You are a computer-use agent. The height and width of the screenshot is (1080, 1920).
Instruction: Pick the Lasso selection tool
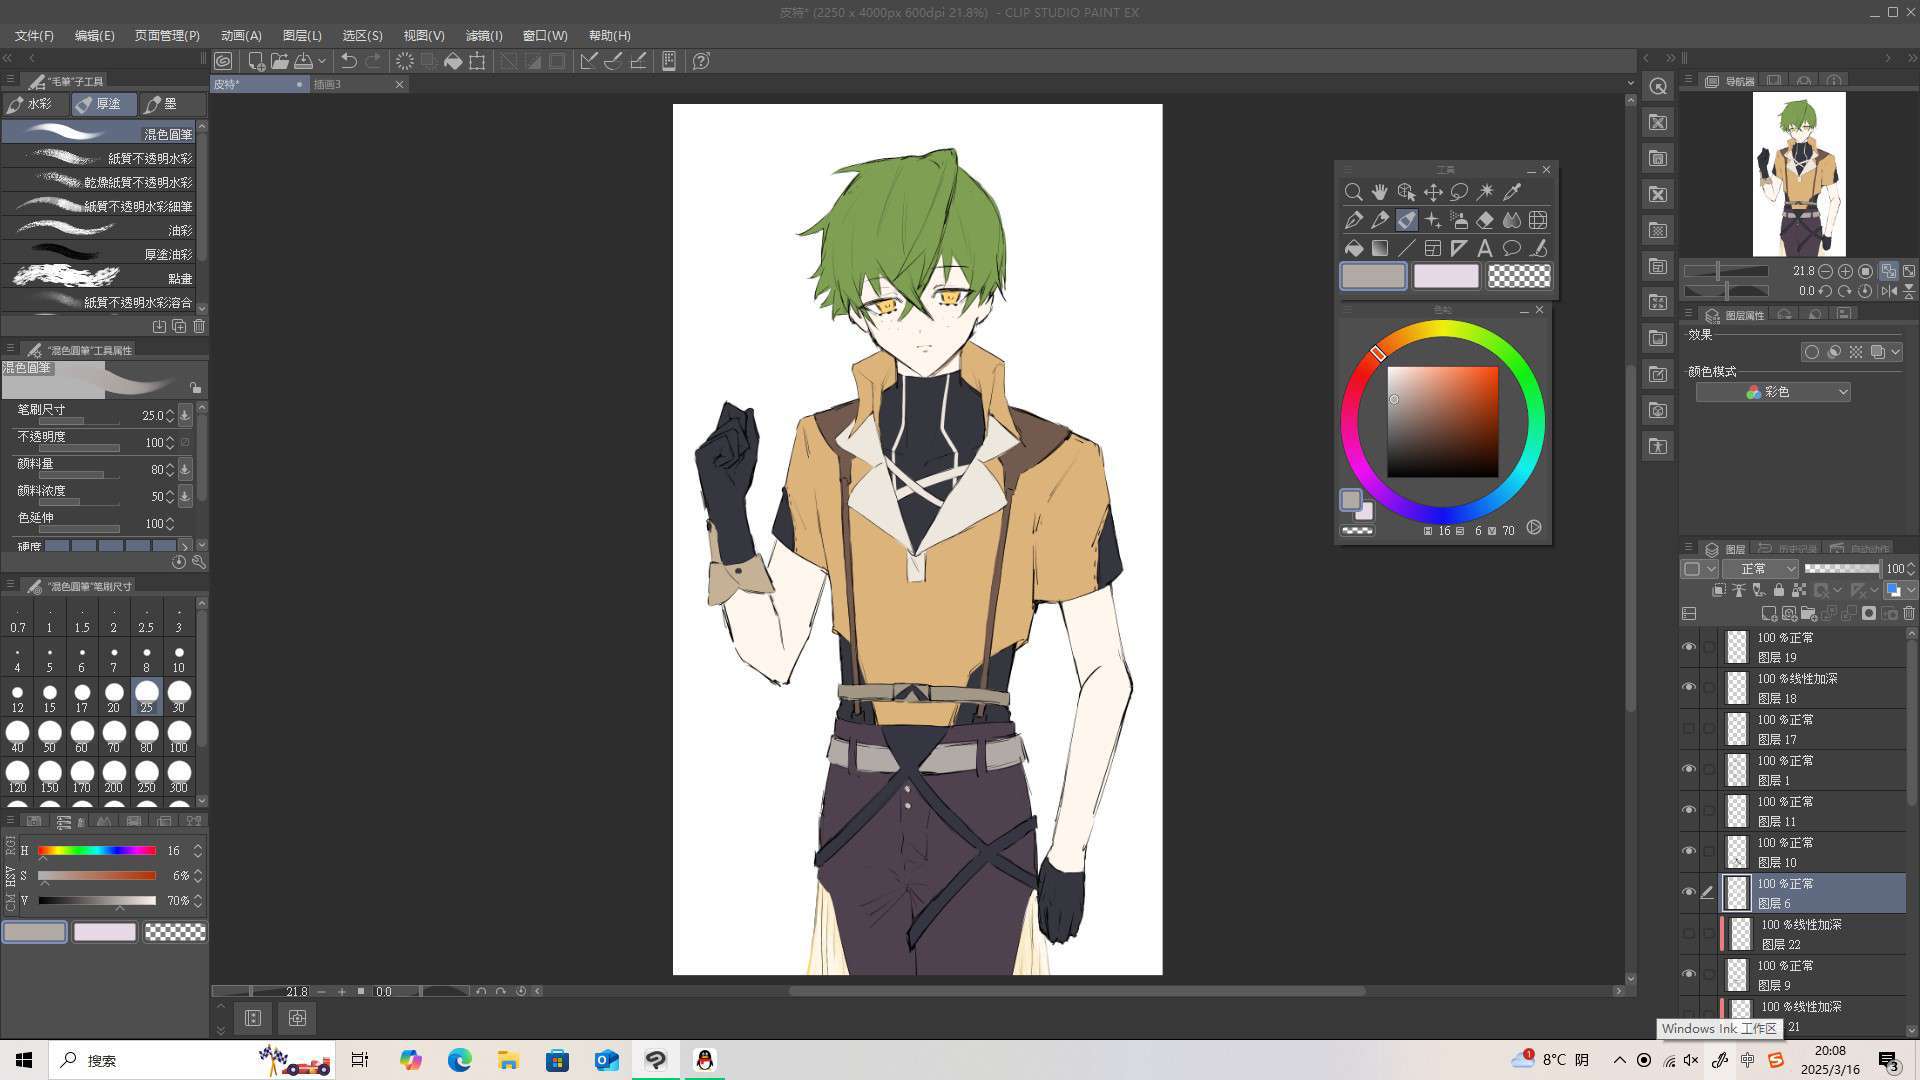pyautogui.click(x=1459, y=192)
